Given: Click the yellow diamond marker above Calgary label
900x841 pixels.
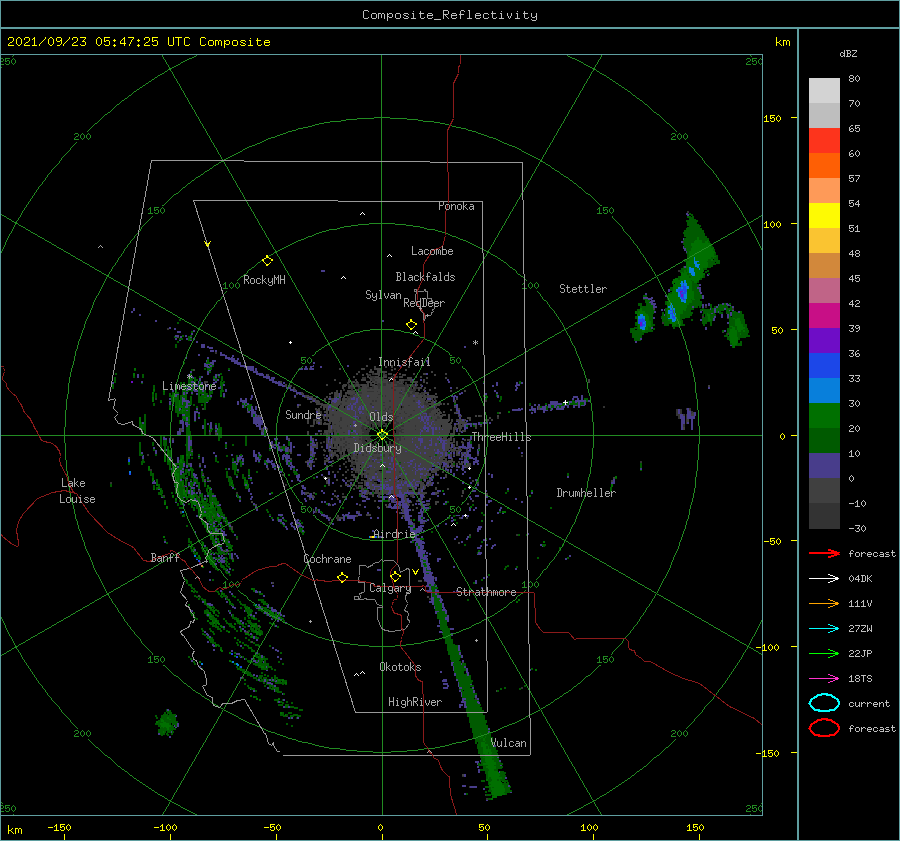Looking at the screenshot, I should click(x=395, y=576).
